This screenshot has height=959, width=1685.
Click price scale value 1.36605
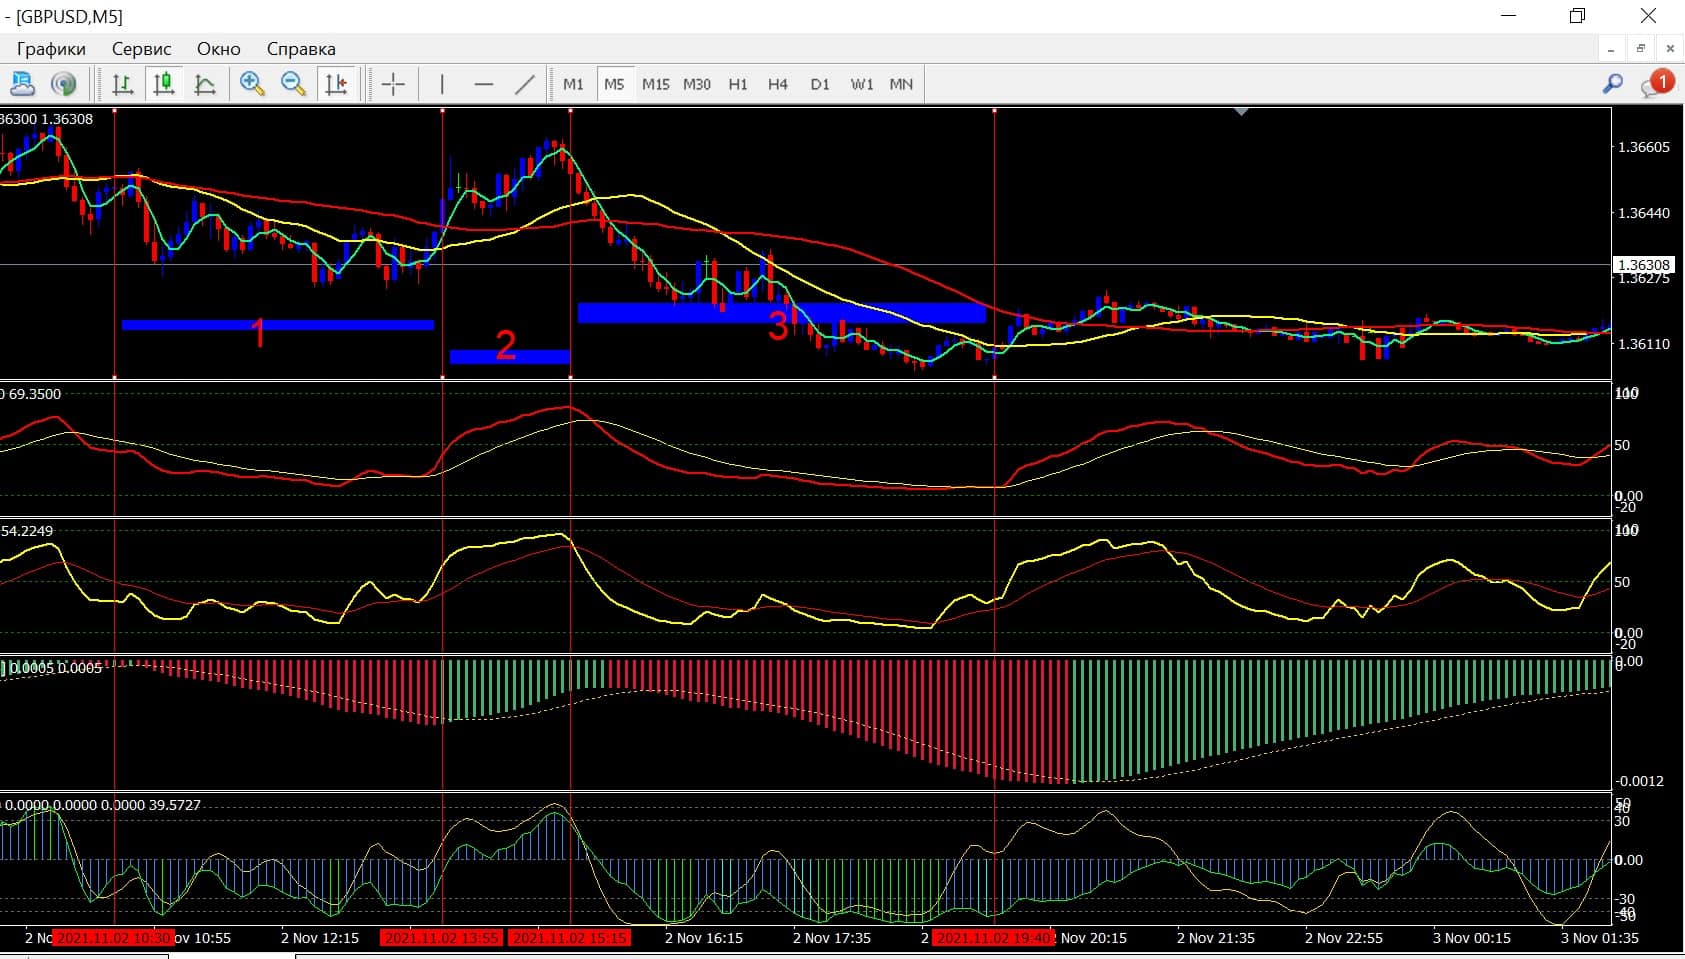point(1644,147)
